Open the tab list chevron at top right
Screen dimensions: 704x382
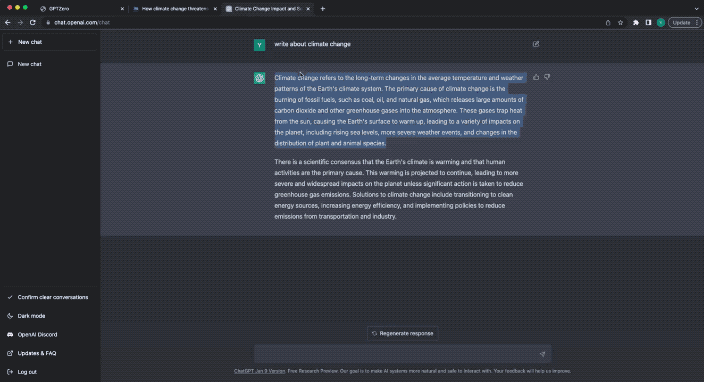click(x=696, y=9)
